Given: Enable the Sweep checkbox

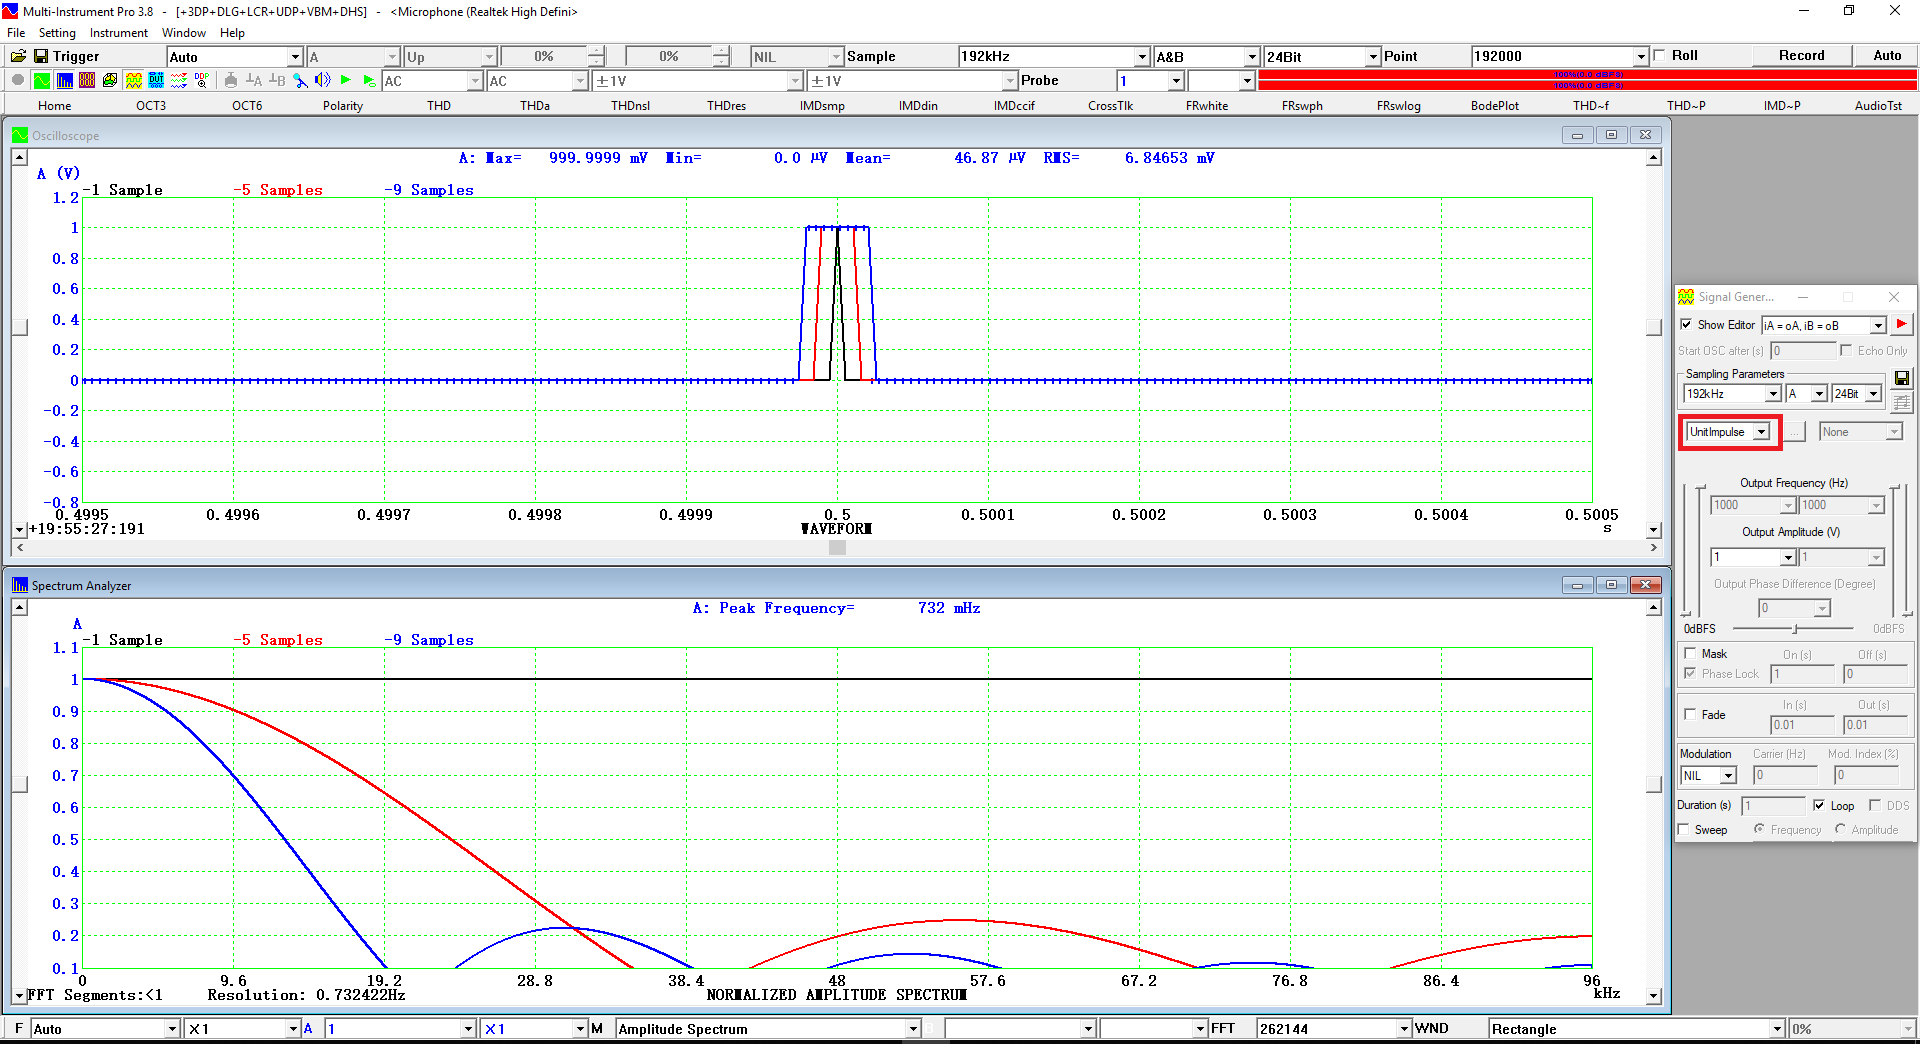Looking at the screenshot, I should (x=1684, y=829).
